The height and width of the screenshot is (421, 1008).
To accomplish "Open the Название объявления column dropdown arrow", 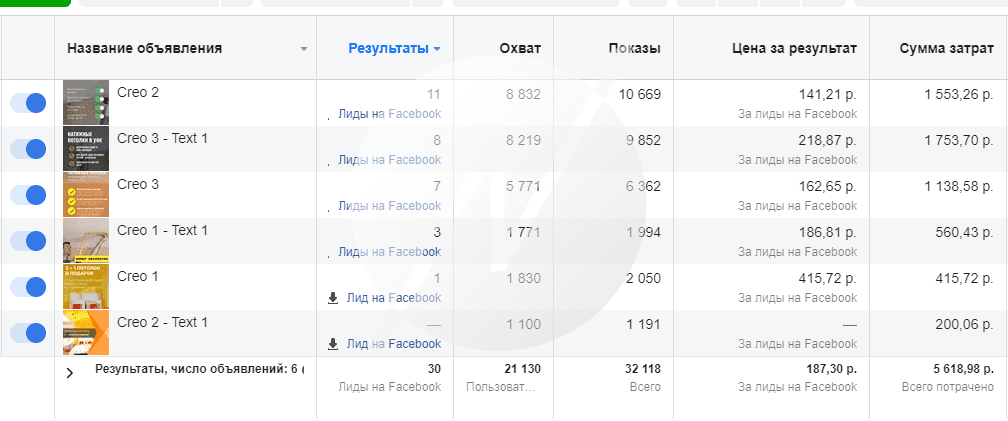I will tap(304, 49).
